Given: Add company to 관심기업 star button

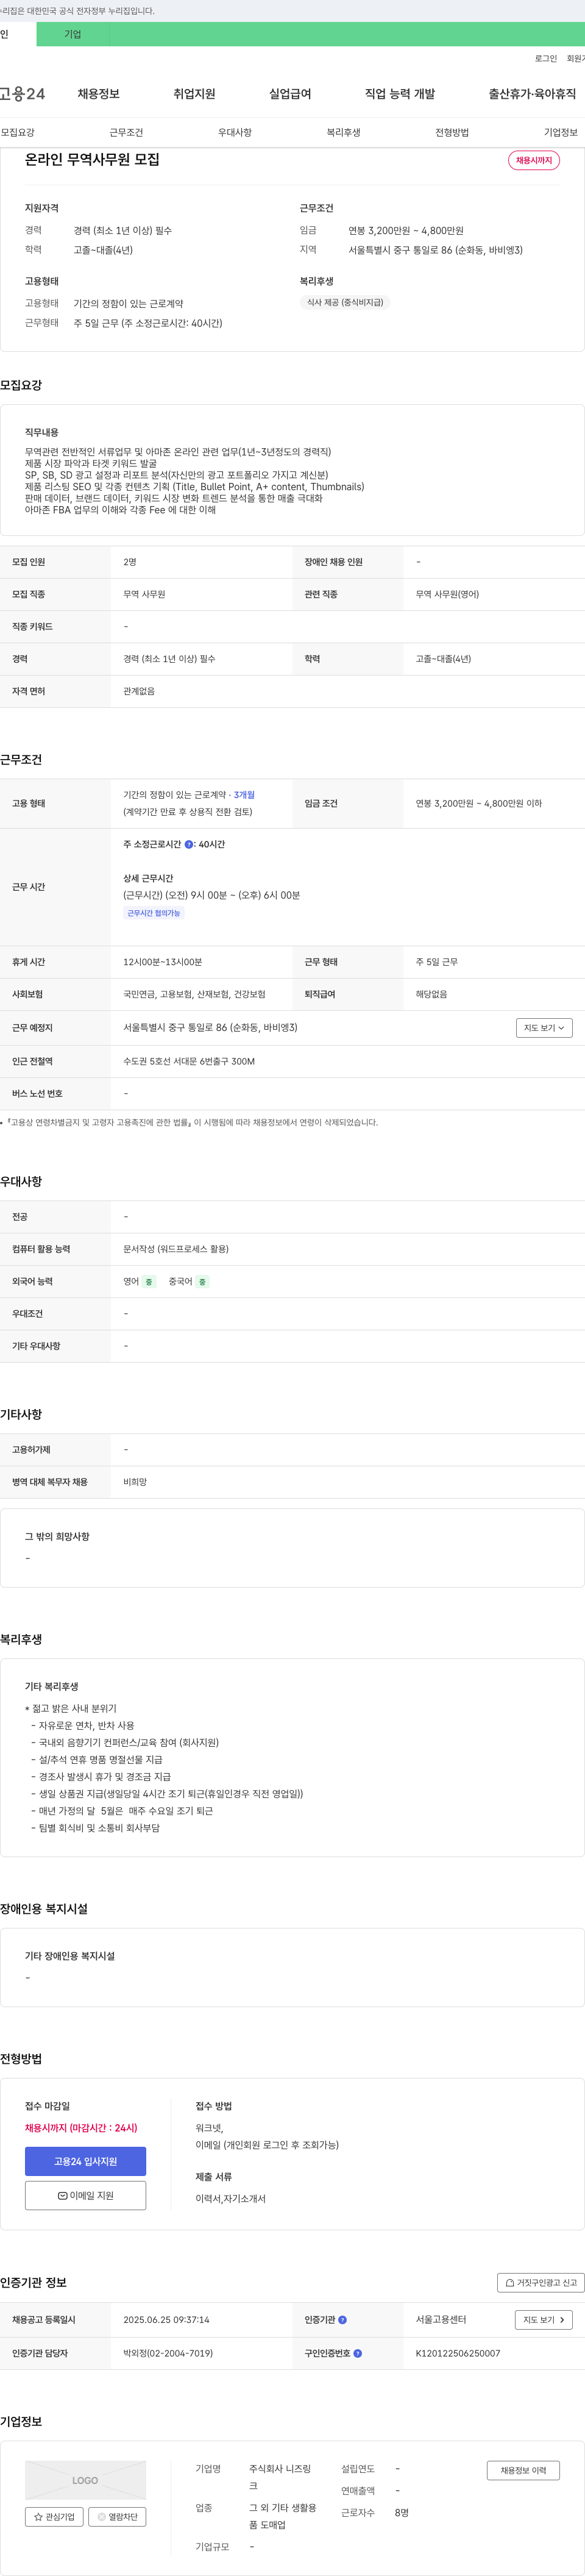Looking at the screenshot, I should click(54, 2517).
